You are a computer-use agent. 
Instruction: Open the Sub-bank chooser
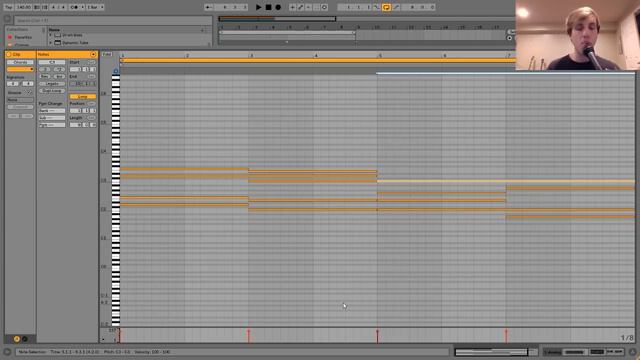[x=52, y=118]
